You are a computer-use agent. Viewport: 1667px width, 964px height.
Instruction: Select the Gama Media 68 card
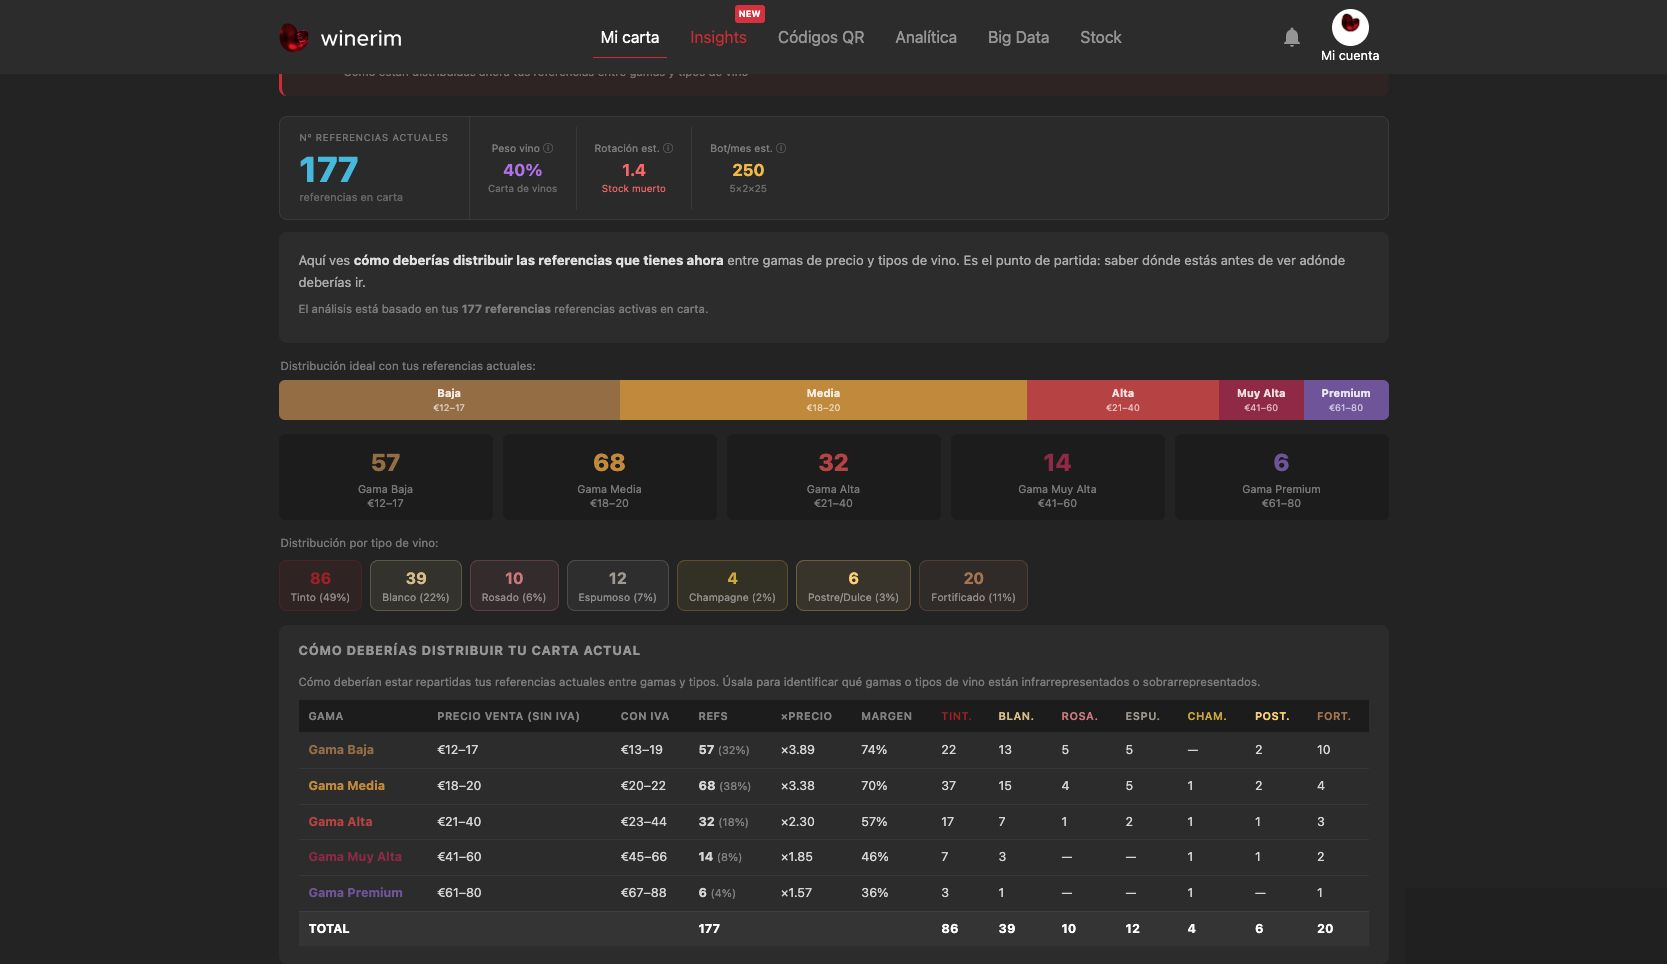pyautogui.click(x=609, y=477)
